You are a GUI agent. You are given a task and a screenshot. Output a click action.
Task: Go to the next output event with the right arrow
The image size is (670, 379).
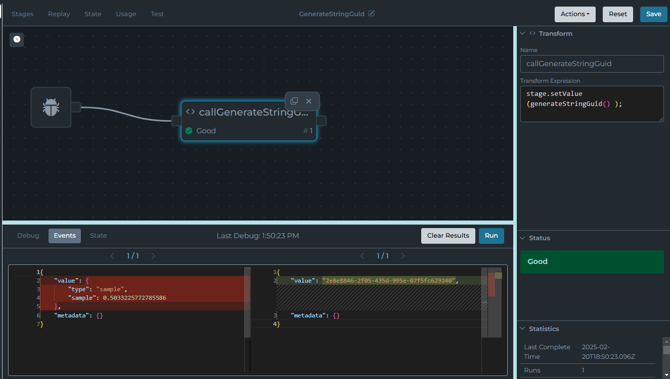[x=403, y=256]
